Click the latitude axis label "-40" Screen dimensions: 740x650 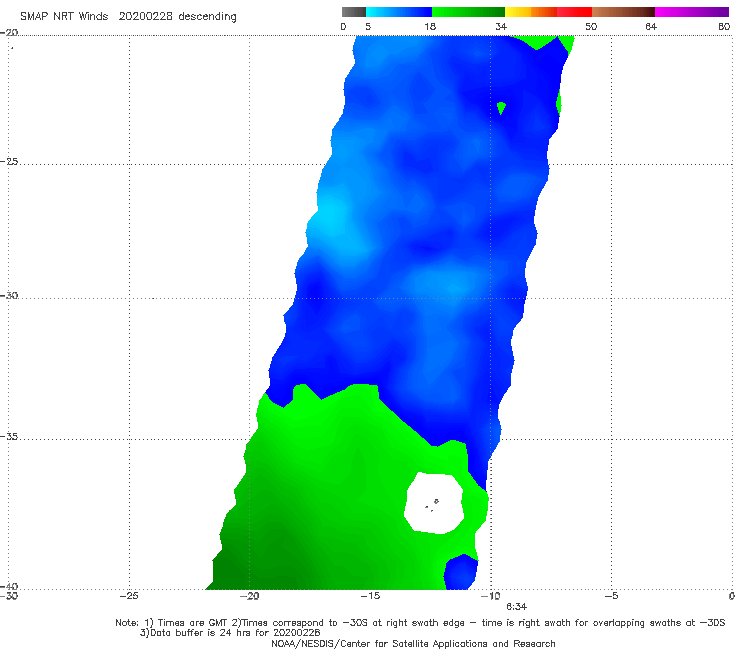tap(9, 586)
